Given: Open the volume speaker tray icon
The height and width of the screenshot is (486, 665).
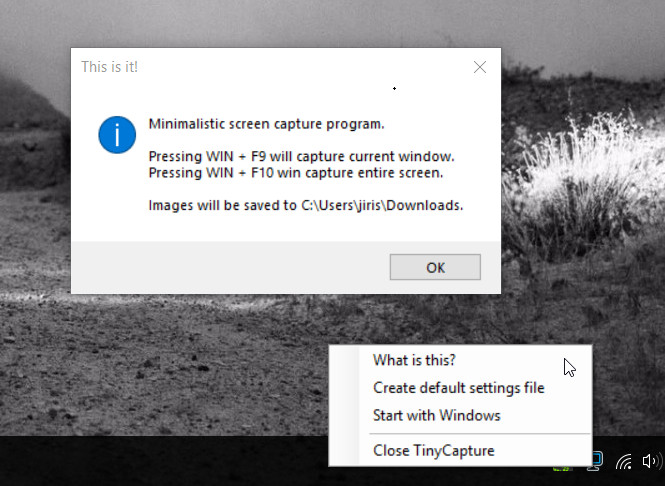Looking at the screenshot, I should pos(651,461).
